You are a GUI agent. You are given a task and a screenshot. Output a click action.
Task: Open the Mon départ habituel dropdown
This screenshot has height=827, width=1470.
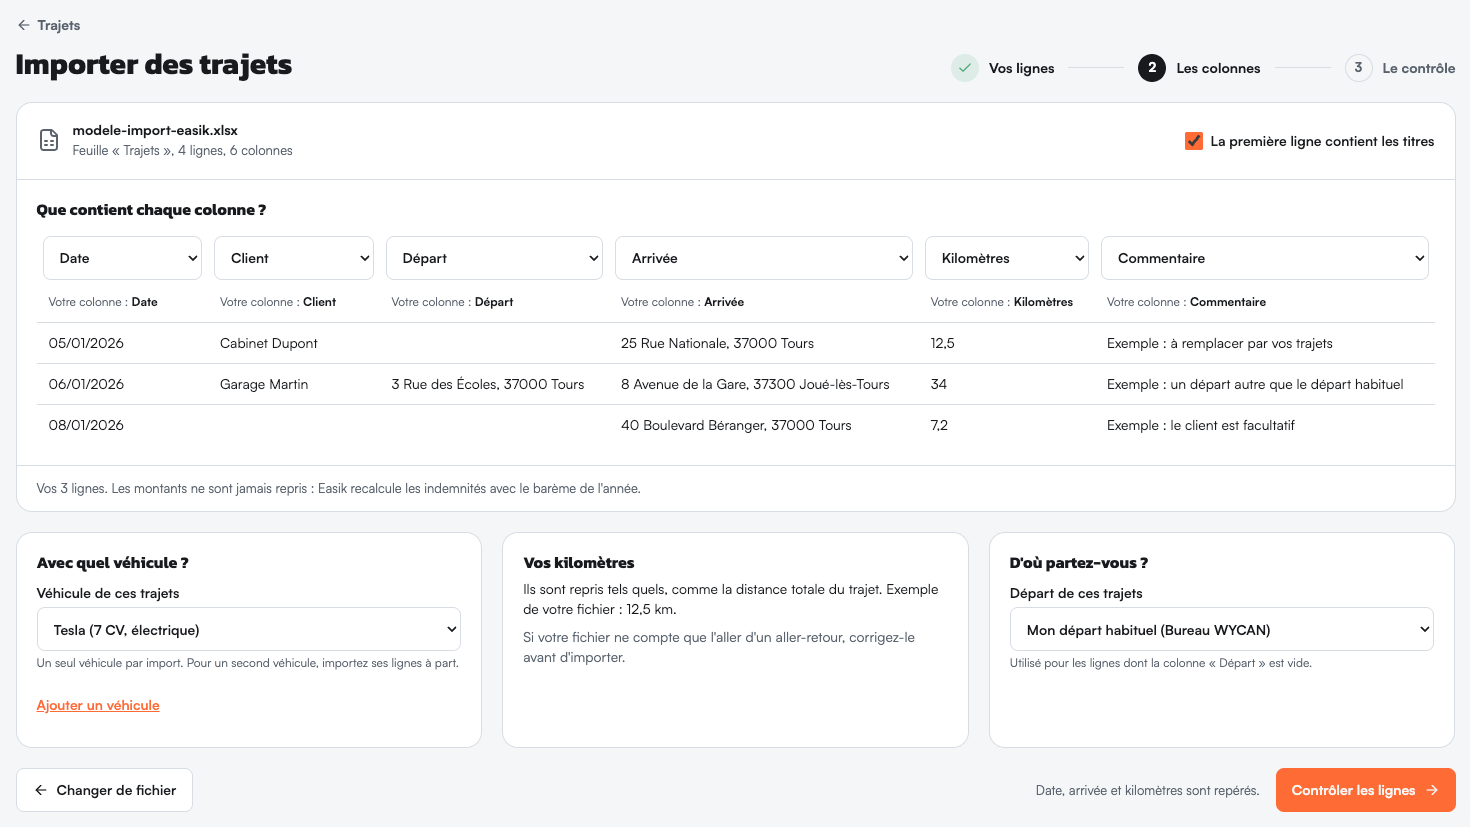coord(1222,630)
